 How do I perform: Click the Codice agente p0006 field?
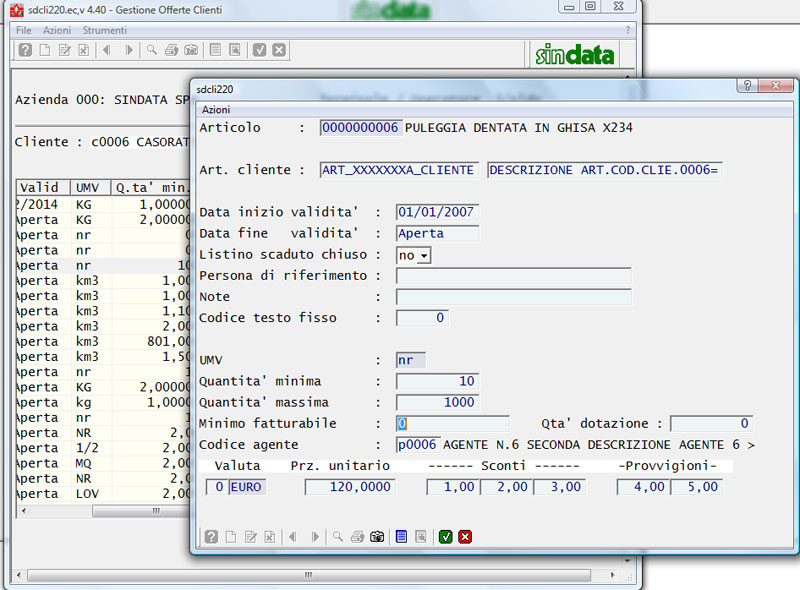coord(417,445)
